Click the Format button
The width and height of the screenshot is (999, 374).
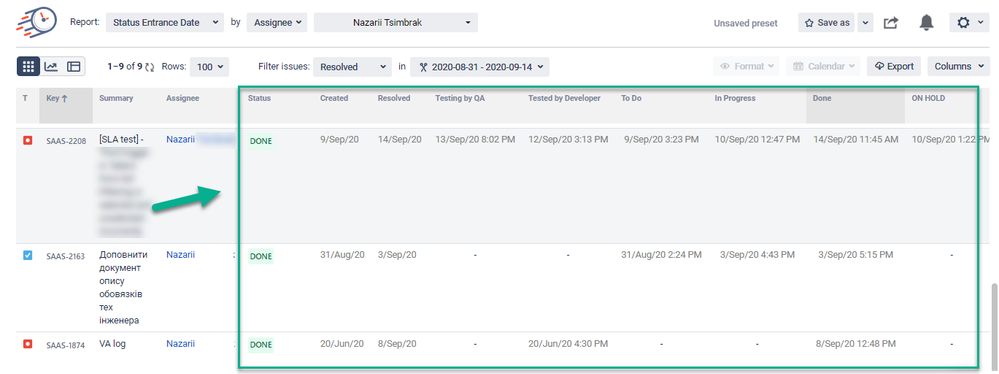click(746, 66)
